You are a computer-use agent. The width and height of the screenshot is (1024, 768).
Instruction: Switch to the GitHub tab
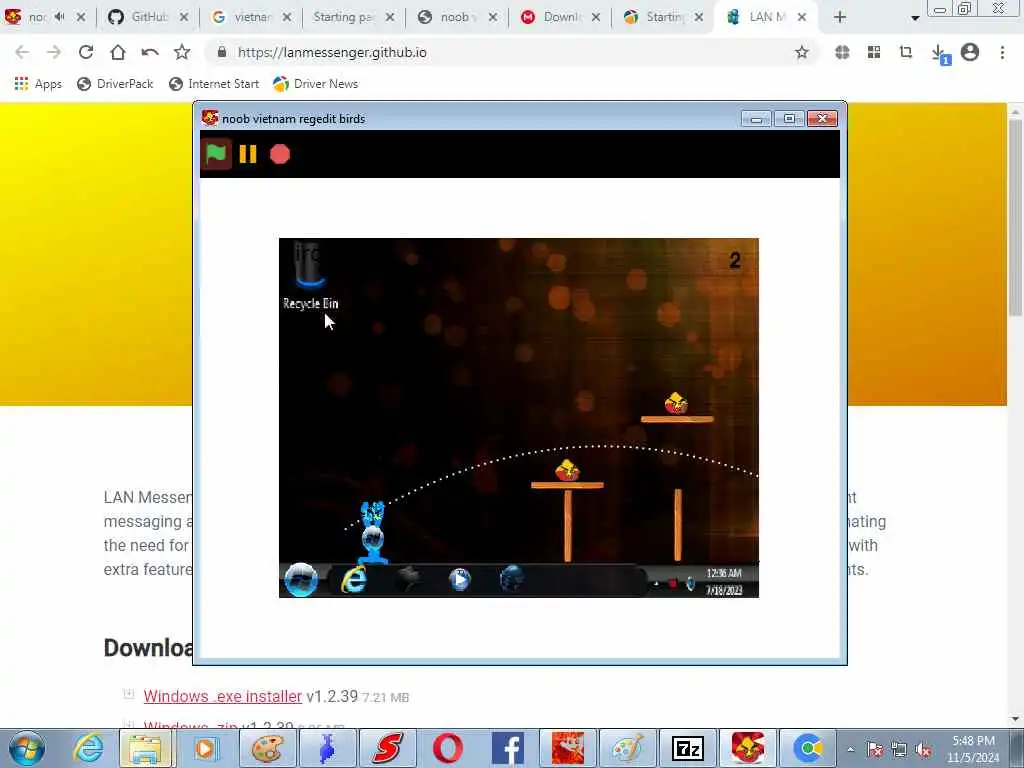(x=148, y=17)
